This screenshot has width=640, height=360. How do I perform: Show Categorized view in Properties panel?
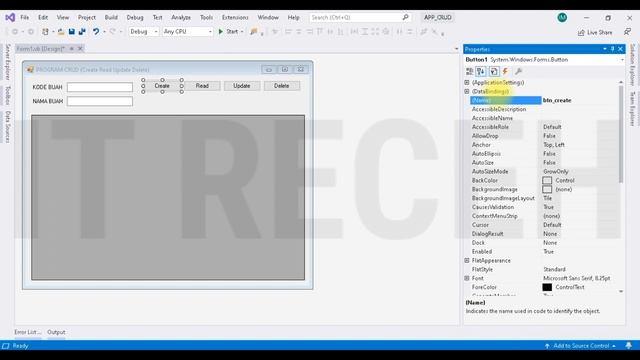point(469,71)
